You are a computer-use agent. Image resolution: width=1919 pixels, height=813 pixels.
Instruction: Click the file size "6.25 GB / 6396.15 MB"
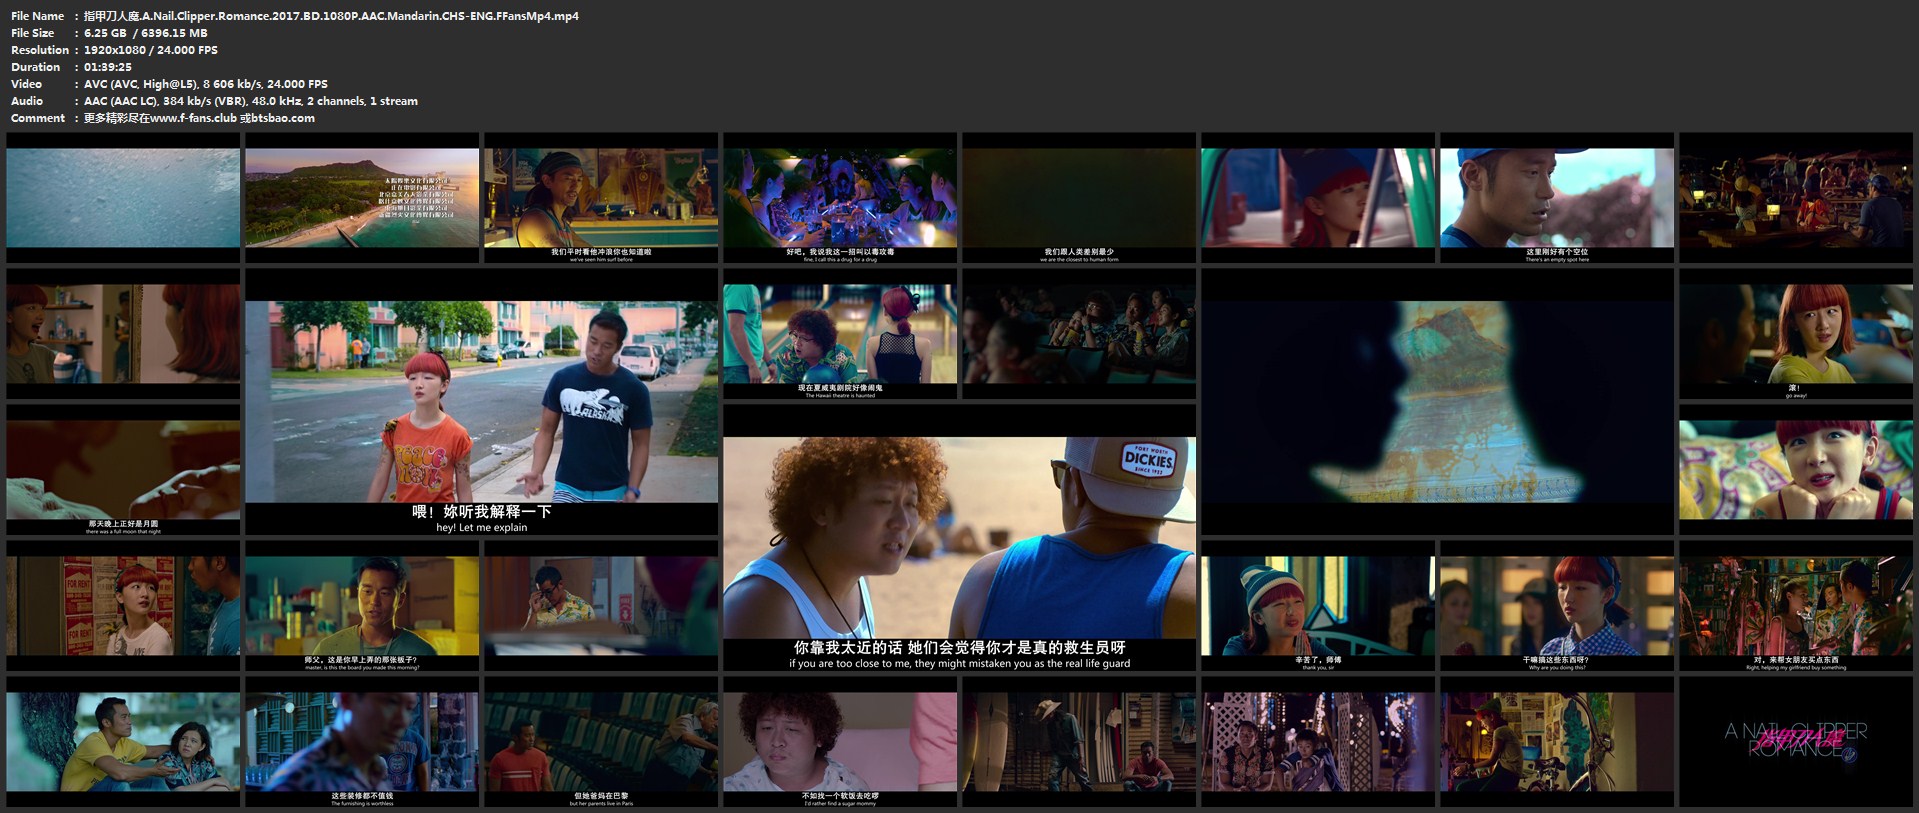146,33
